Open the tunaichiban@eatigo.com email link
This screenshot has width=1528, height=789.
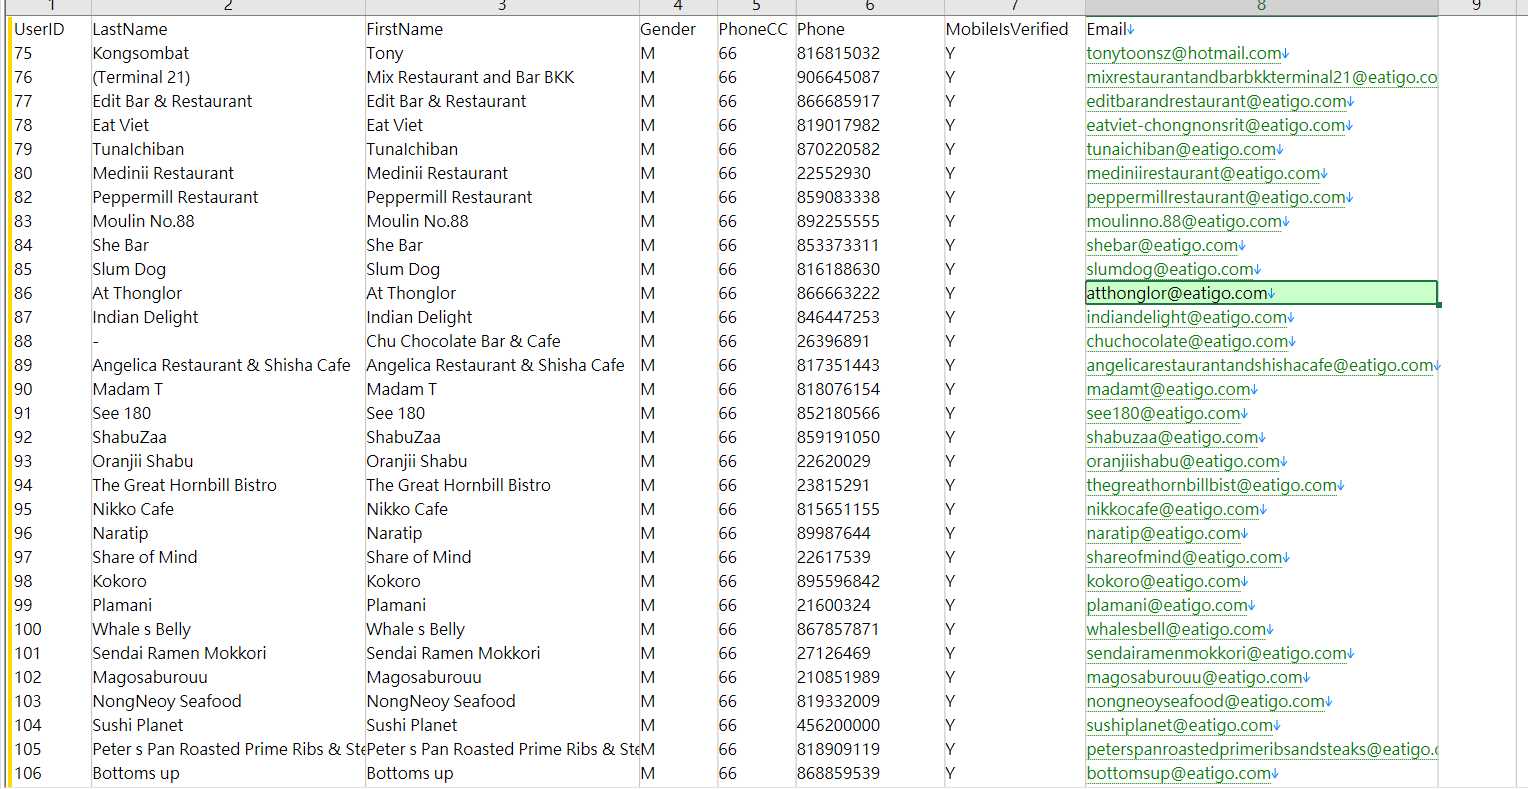[x=1181, y=149]
